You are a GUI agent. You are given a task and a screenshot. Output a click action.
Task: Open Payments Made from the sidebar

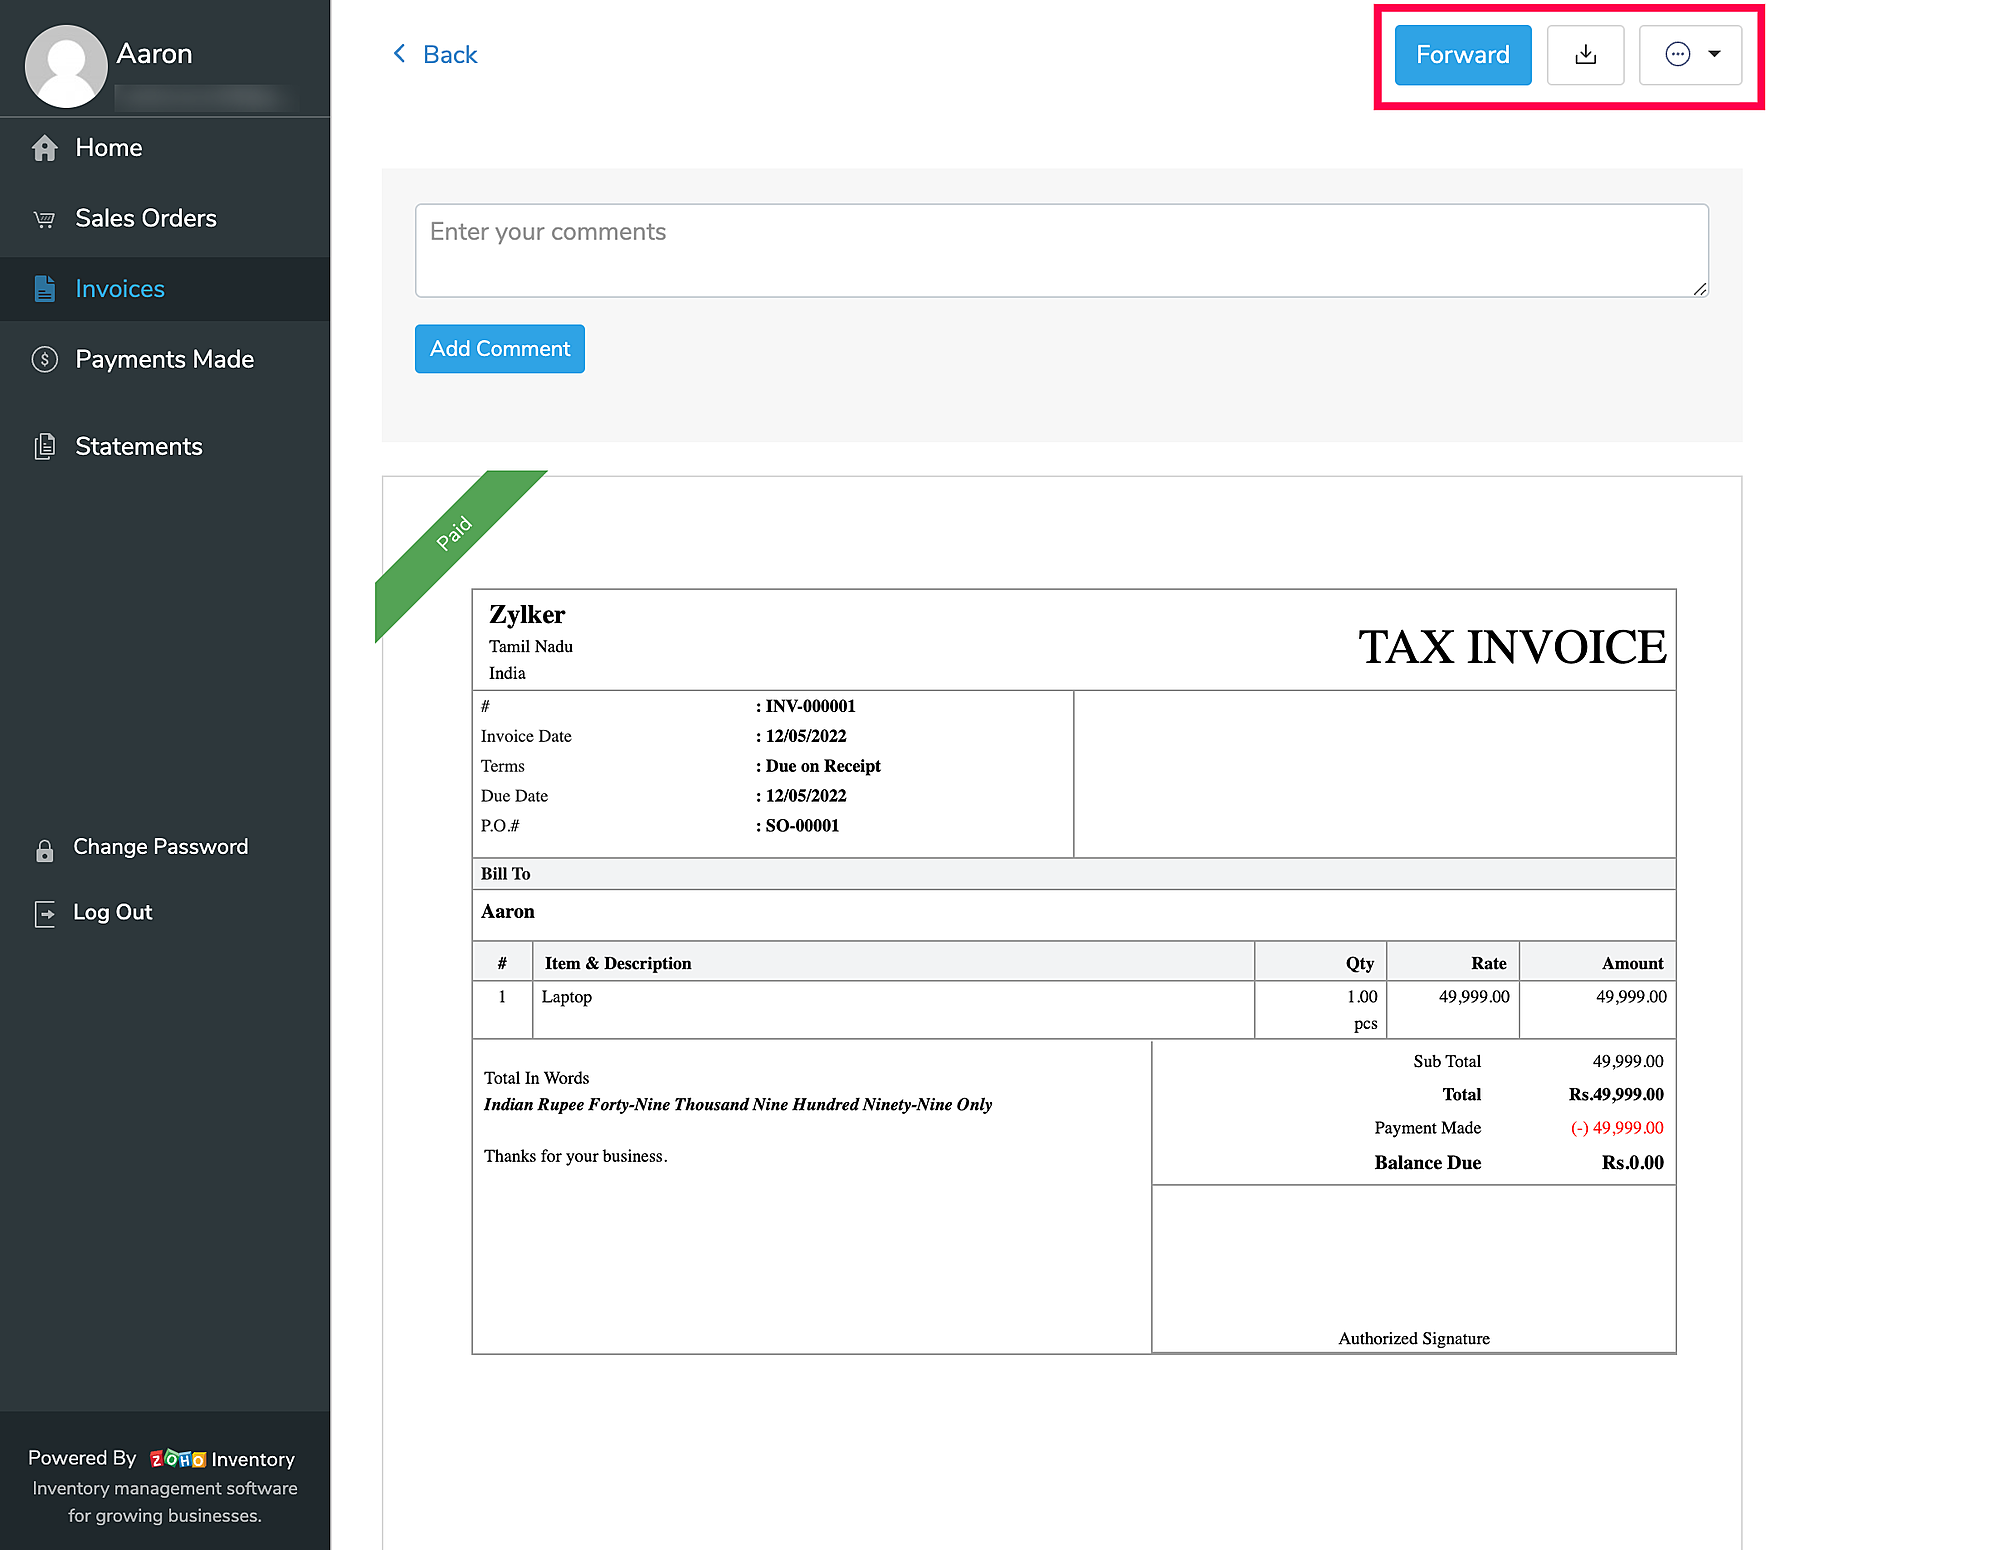[165, 359]
